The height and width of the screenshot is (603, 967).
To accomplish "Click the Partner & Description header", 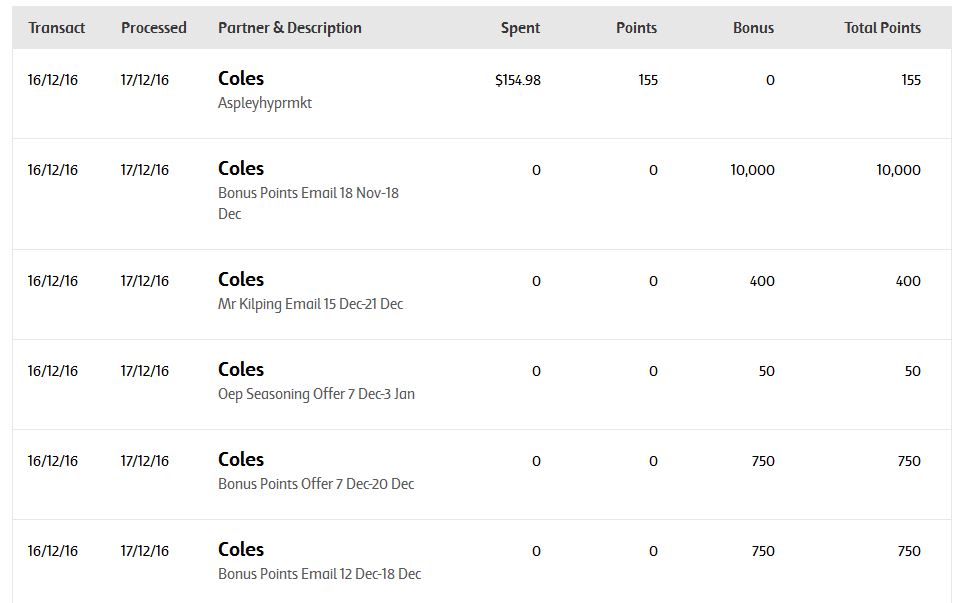I will [x=290, y=28].
